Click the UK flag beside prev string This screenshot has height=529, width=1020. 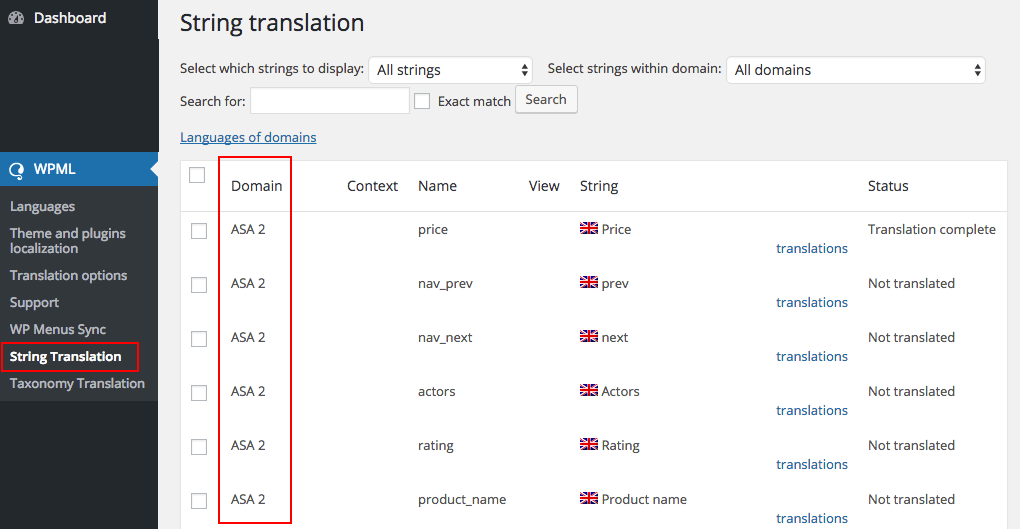pyautogui.click(x=589, y=282)
